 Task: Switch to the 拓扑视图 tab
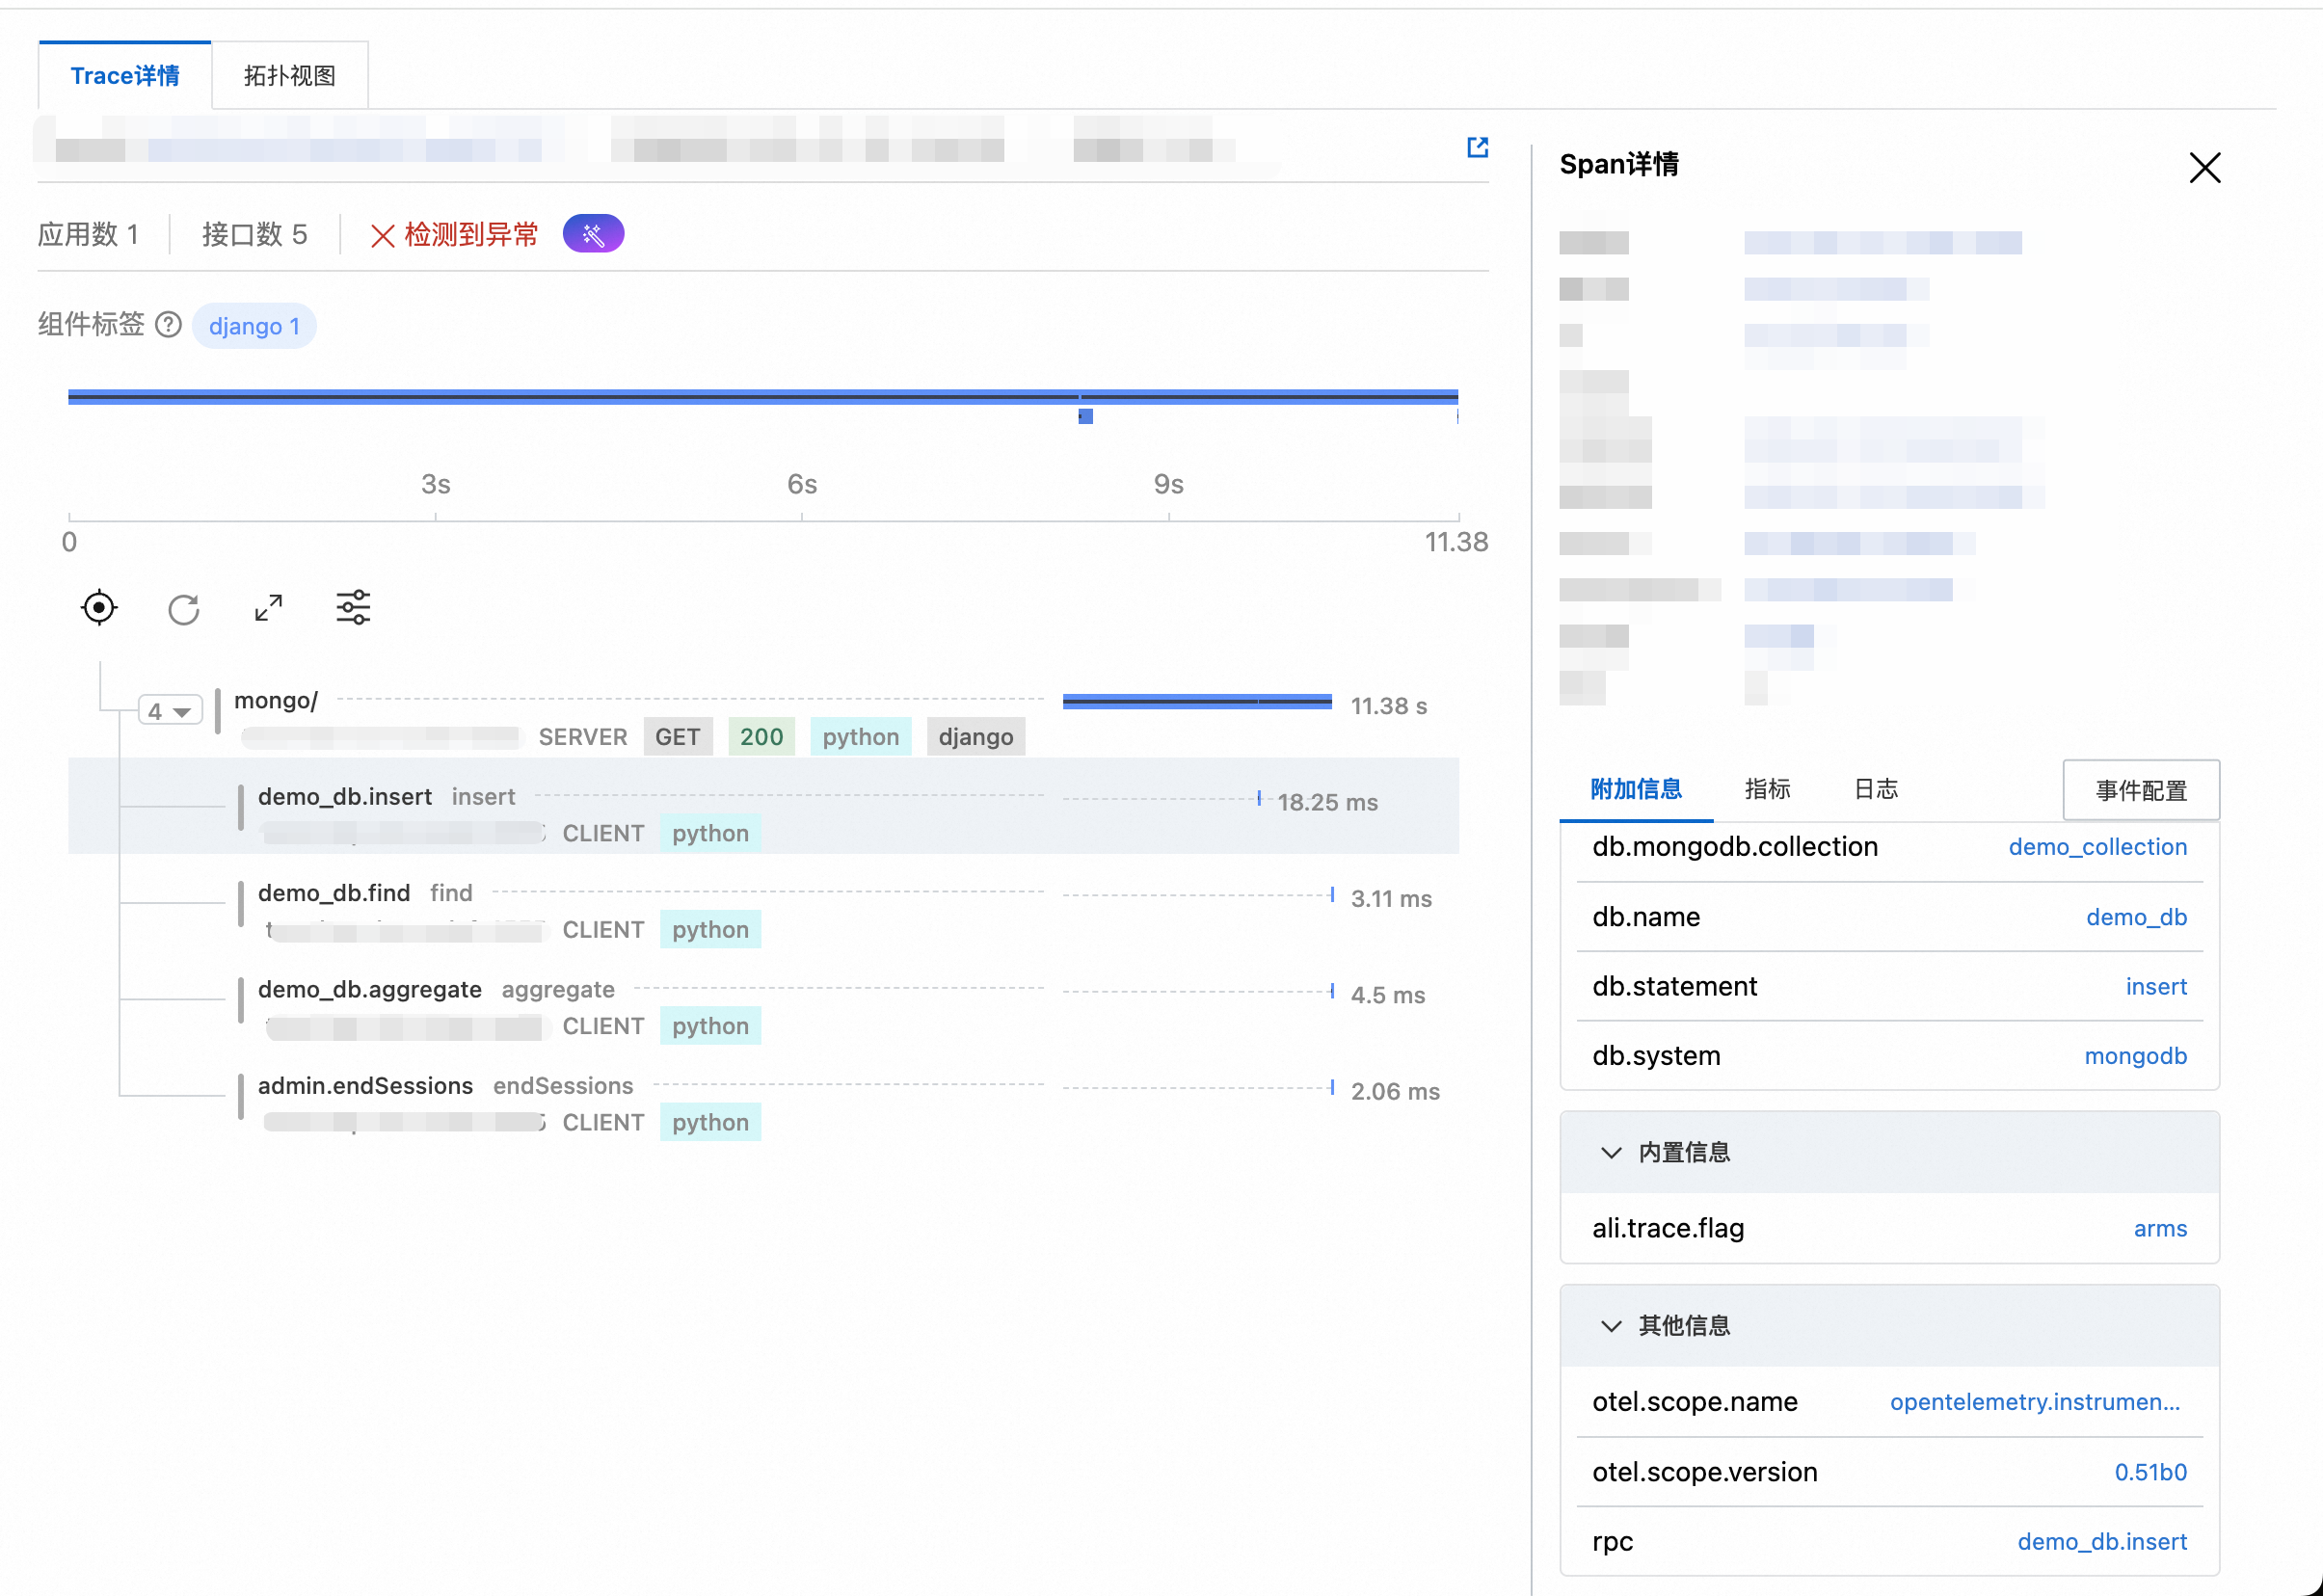point(289,76)
